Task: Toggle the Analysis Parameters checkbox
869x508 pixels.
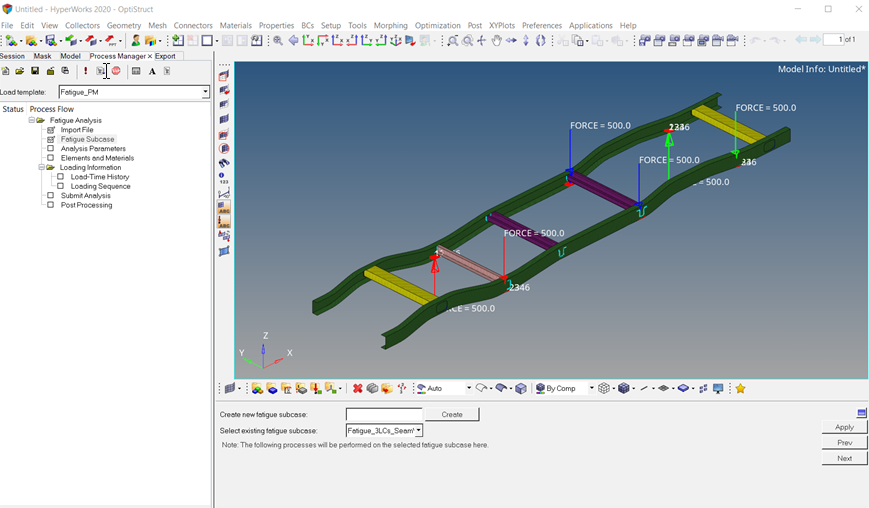Action: click(51, 149)
